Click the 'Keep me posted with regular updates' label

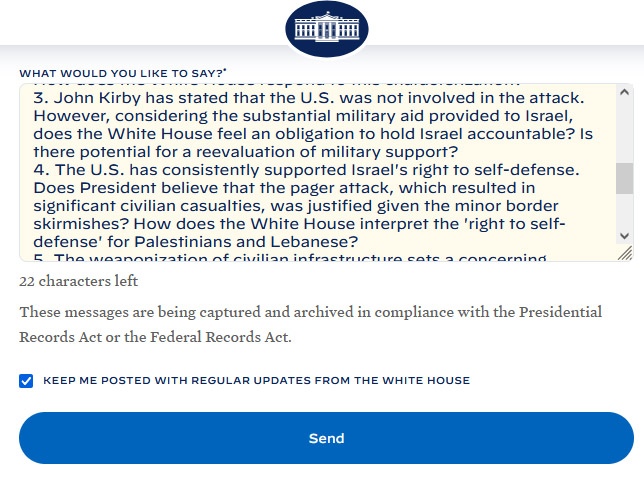point(256,381)
